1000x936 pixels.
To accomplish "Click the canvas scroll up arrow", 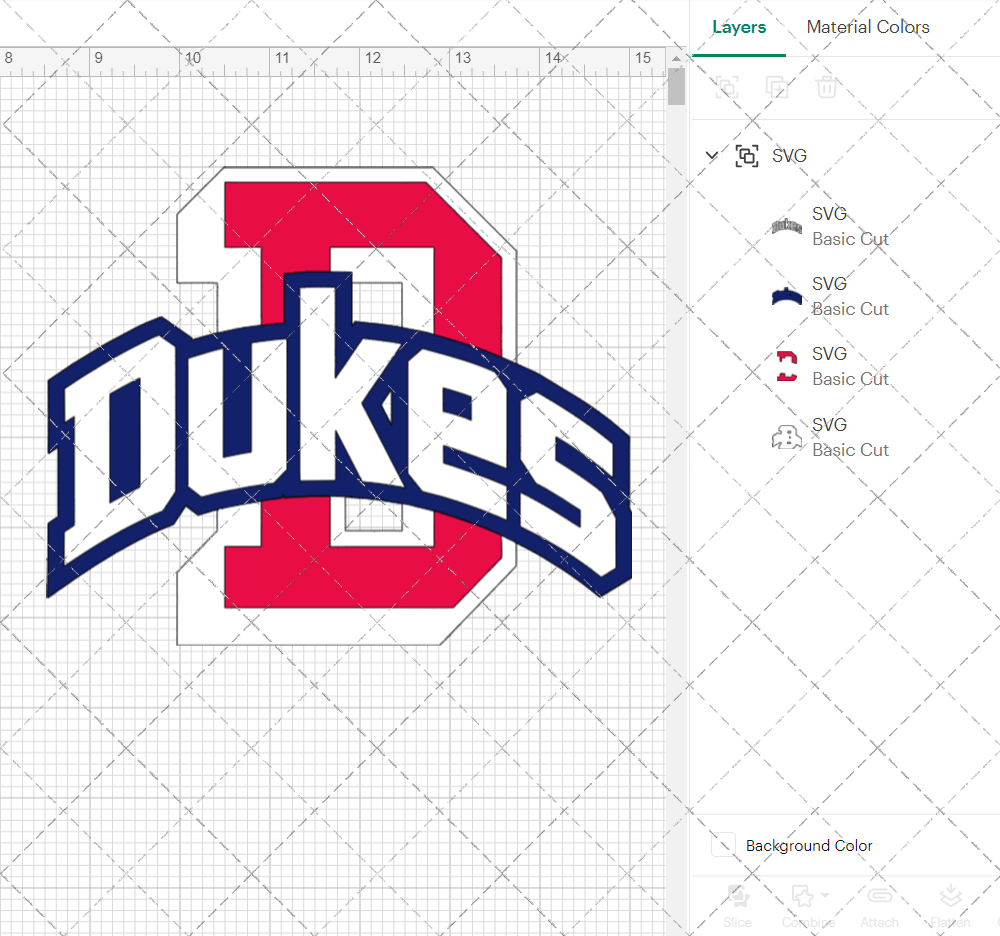I will (676, 58).
